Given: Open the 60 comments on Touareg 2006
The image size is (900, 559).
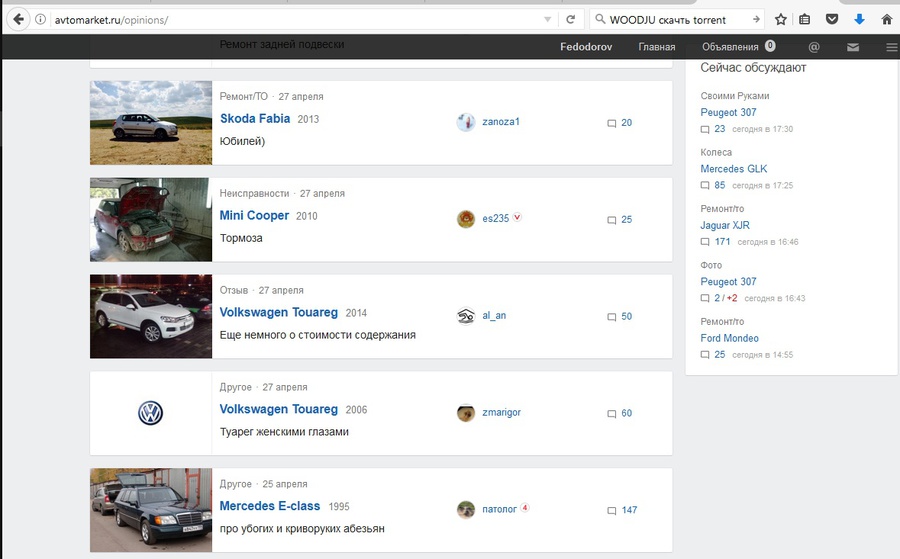Looking at the screenshot, I should coord(620,413).
